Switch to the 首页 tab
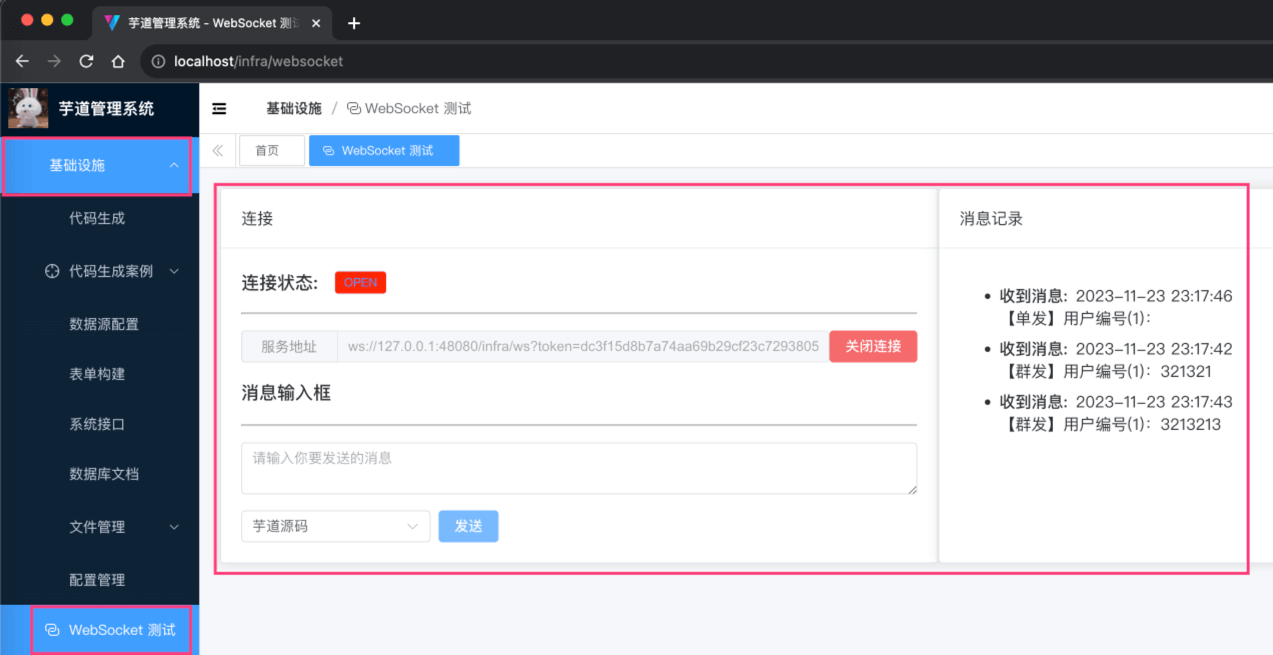 (x=271, y=150)
